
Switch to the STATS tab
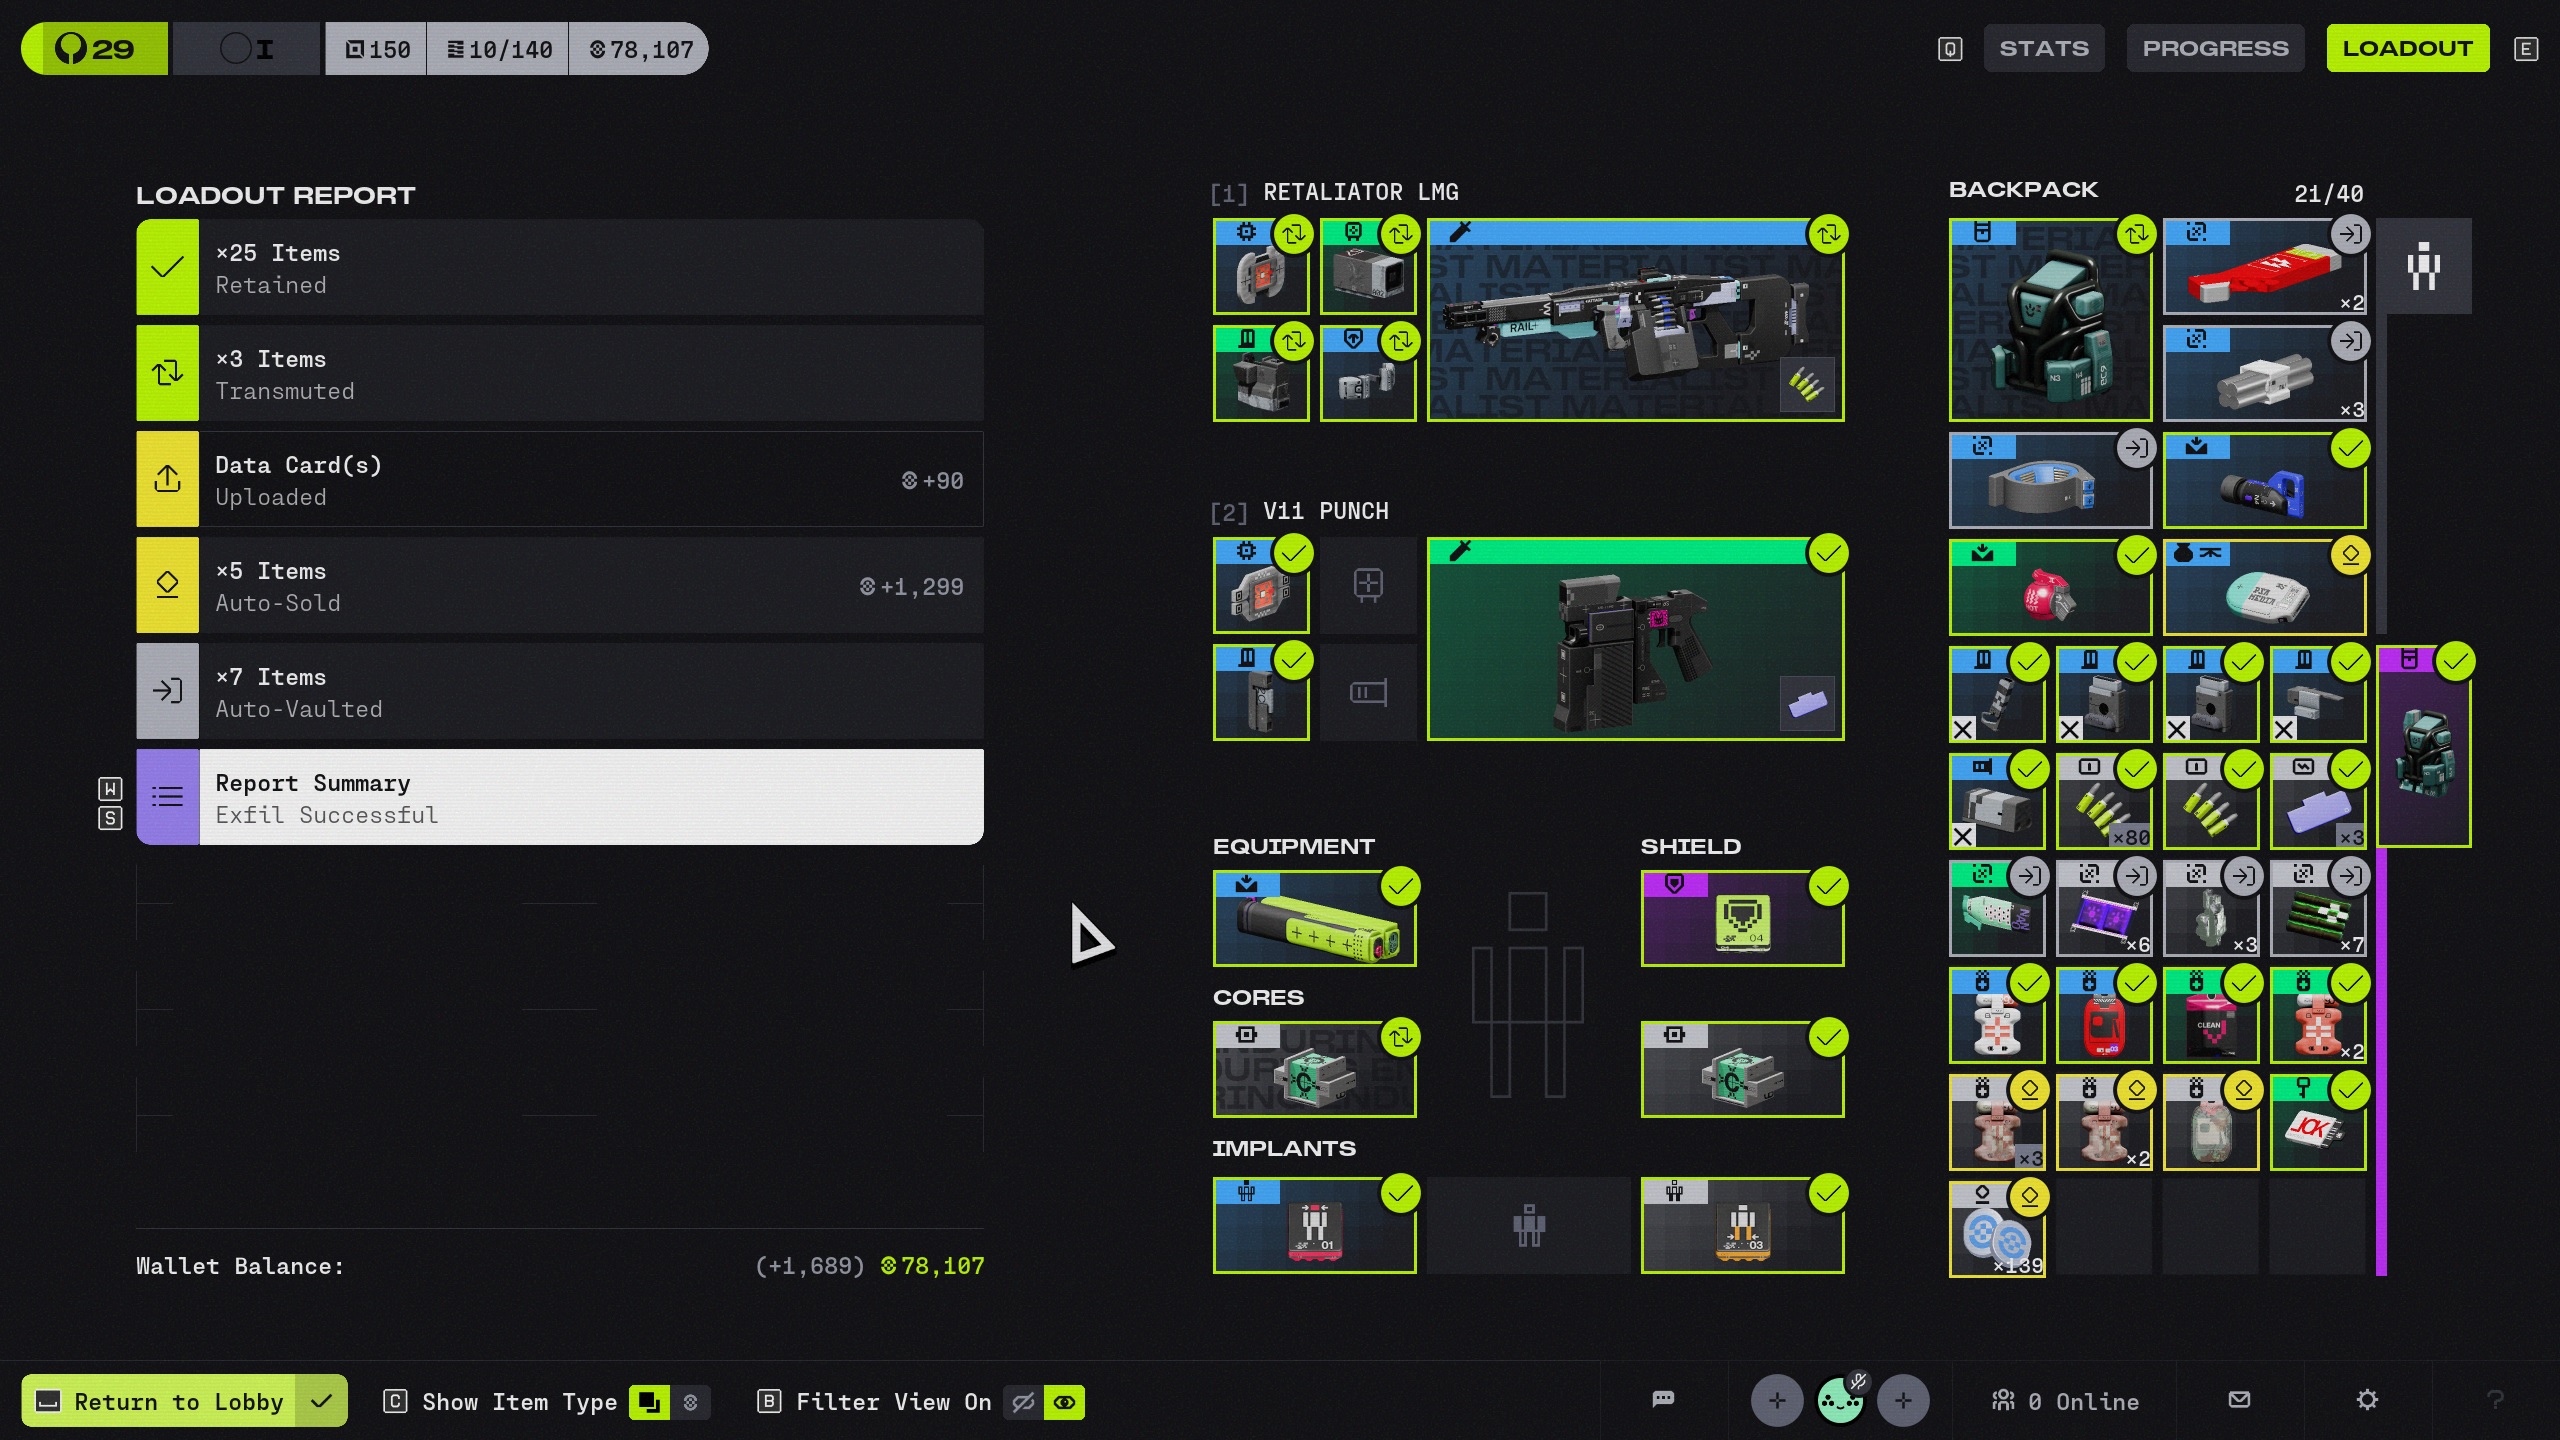click(x=2043, y=48)
